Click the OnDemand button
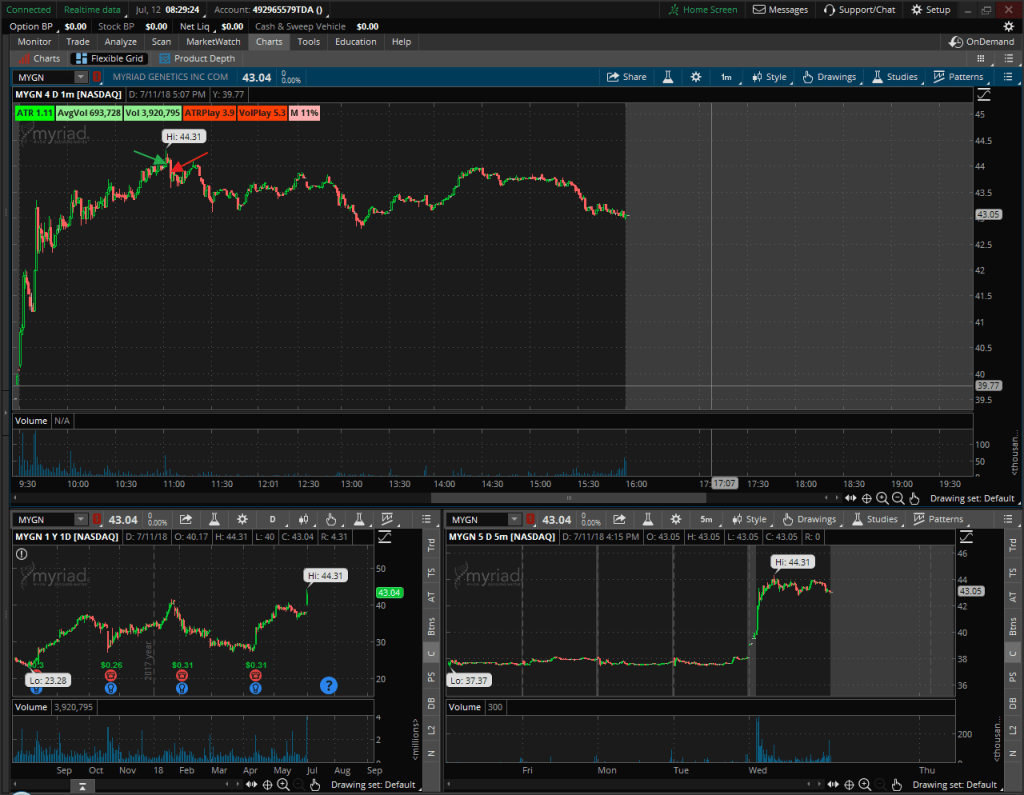 (x=982, y=42)
